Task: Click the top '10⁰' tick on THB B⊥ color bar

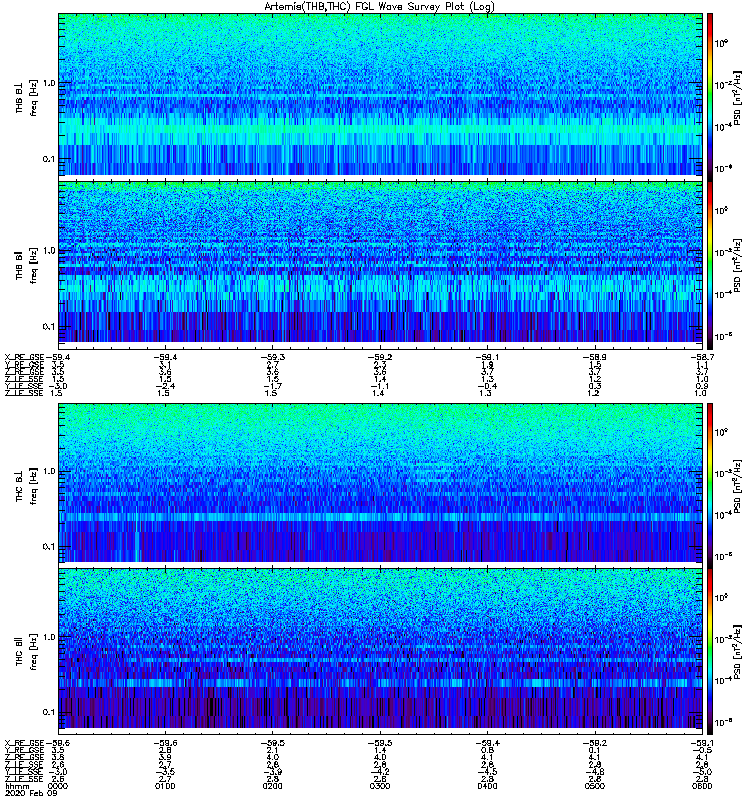Action: (720, 44)
